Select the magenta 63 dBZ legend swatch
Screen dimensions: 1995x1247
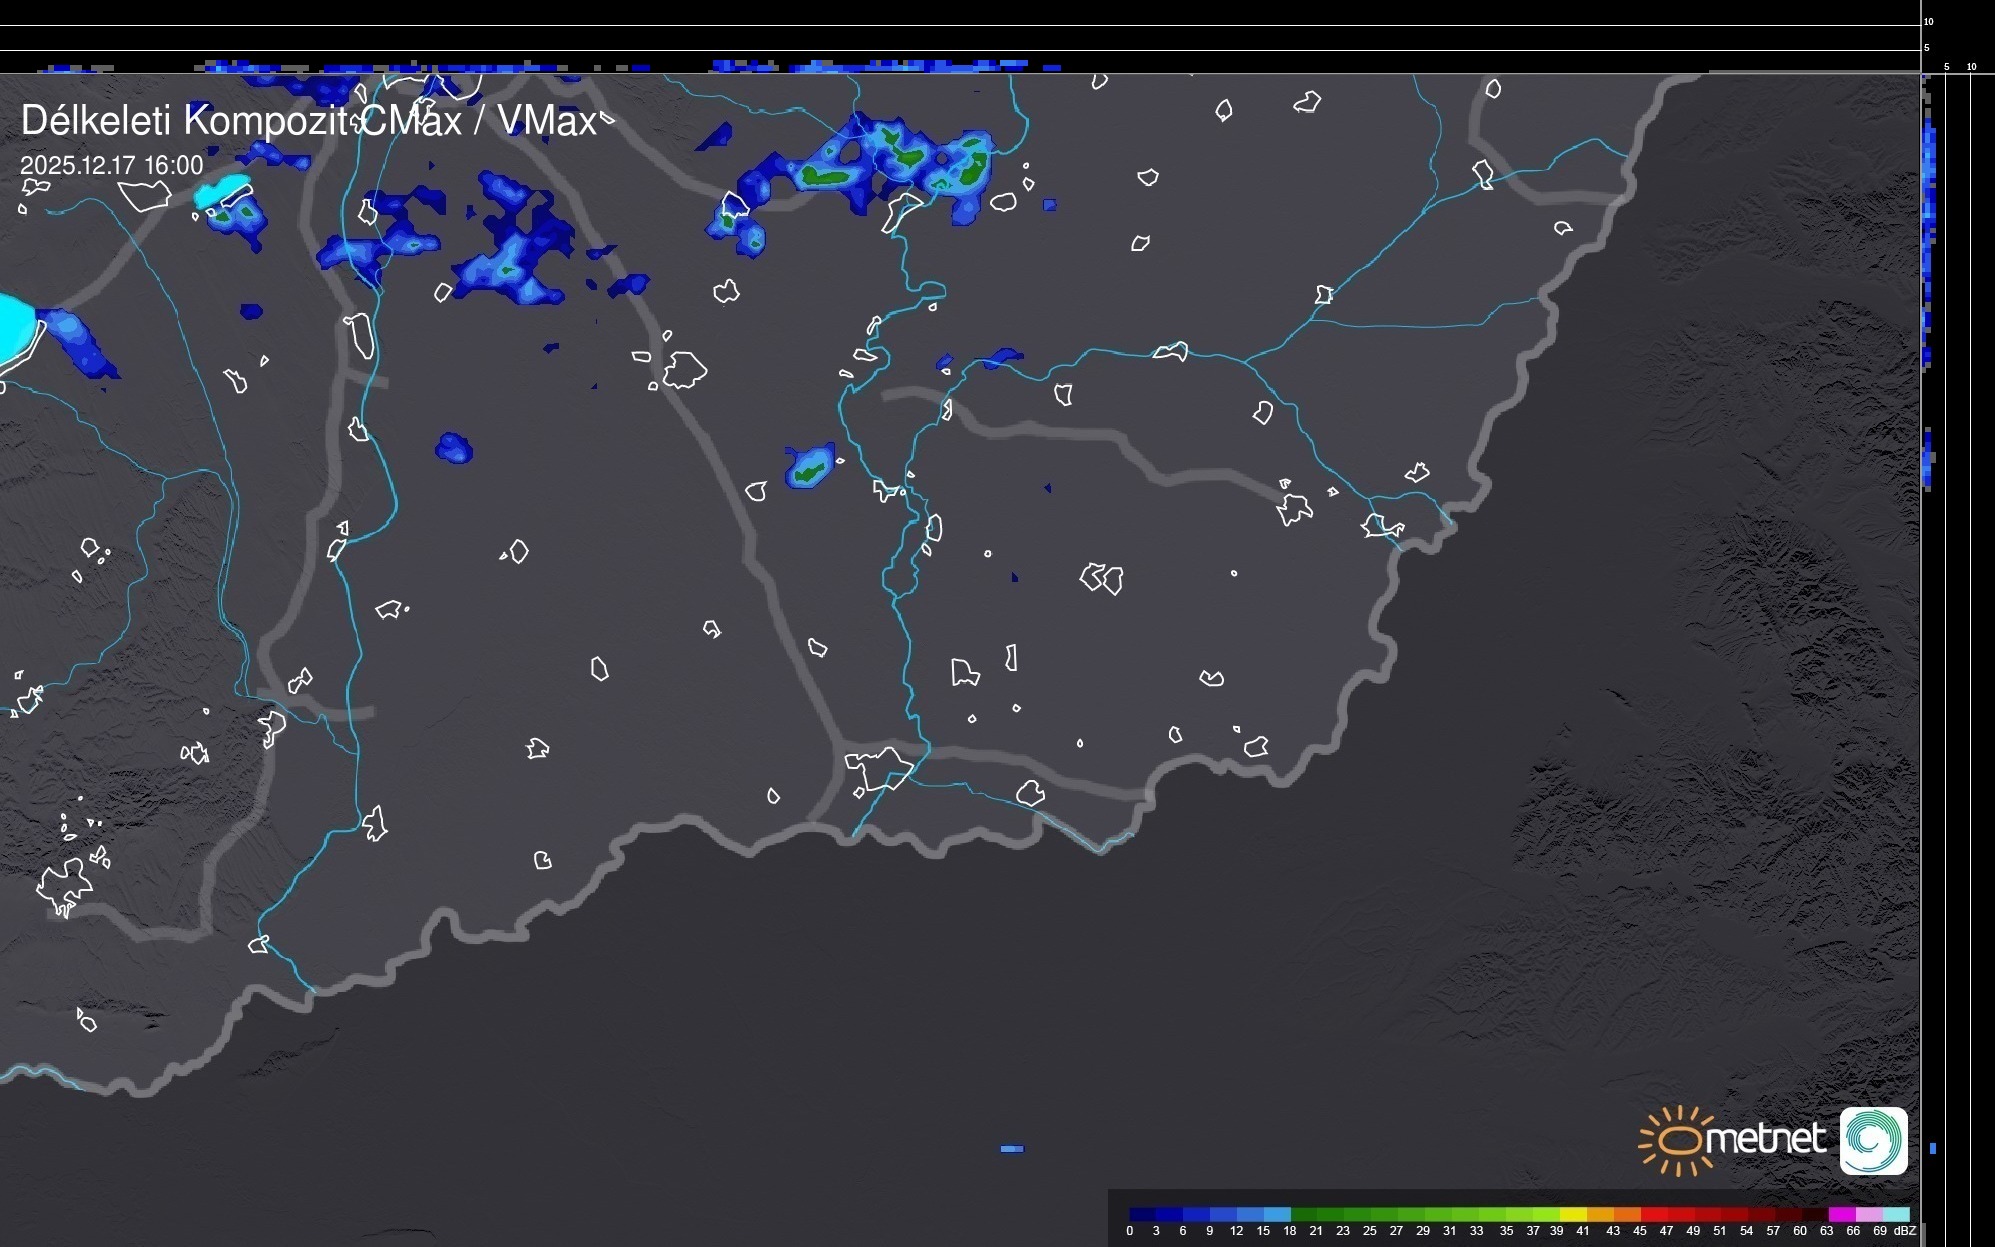pos(1841,1214)
